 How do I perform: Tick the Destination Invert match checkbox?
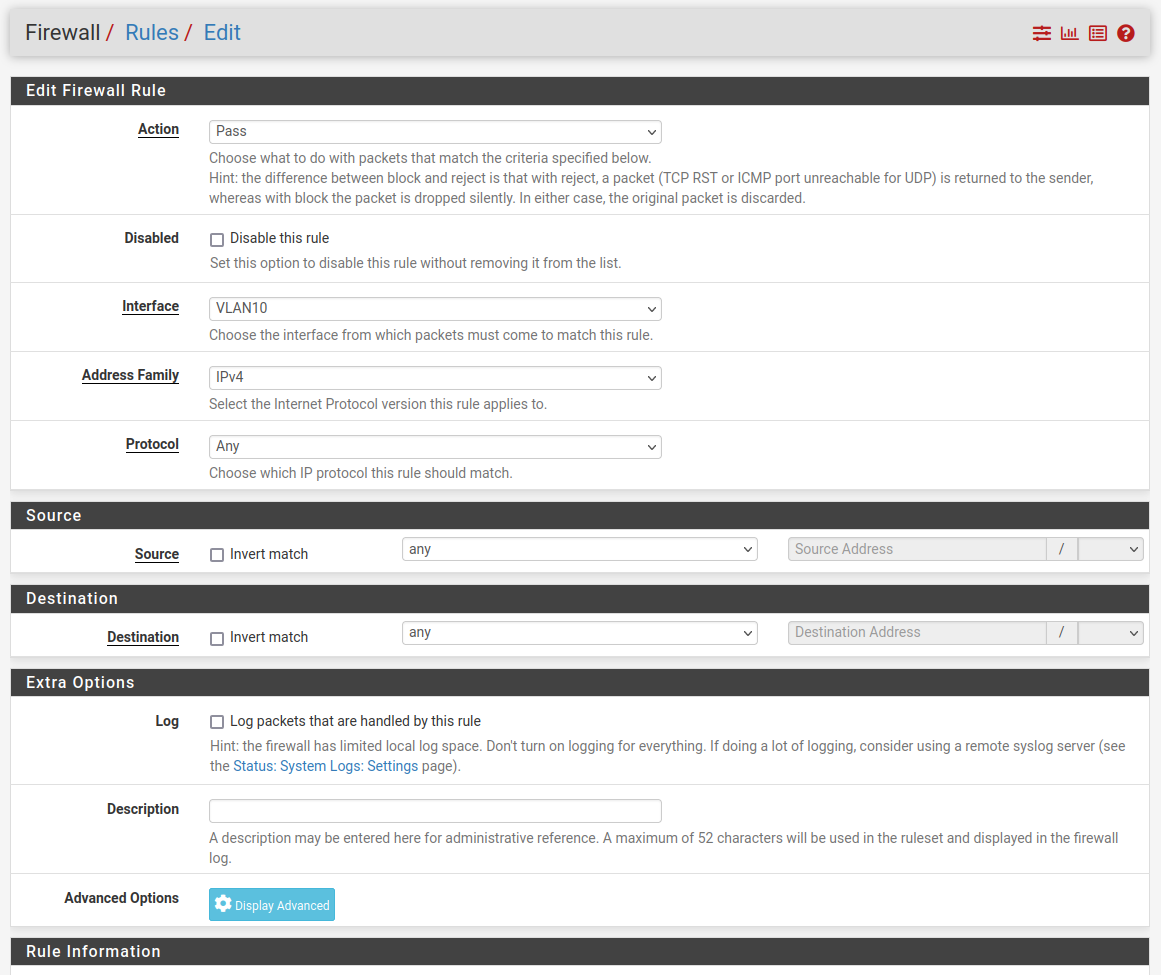click(x=217, y=639)
